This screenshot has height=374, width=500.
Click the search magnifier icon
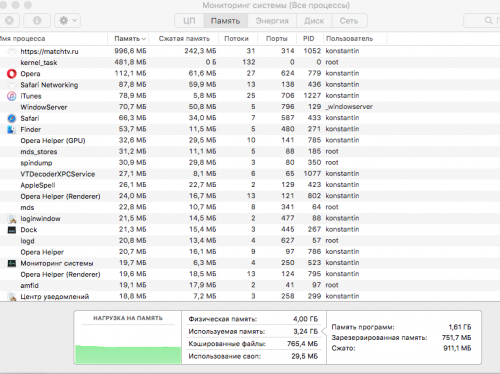click(488, 21)
